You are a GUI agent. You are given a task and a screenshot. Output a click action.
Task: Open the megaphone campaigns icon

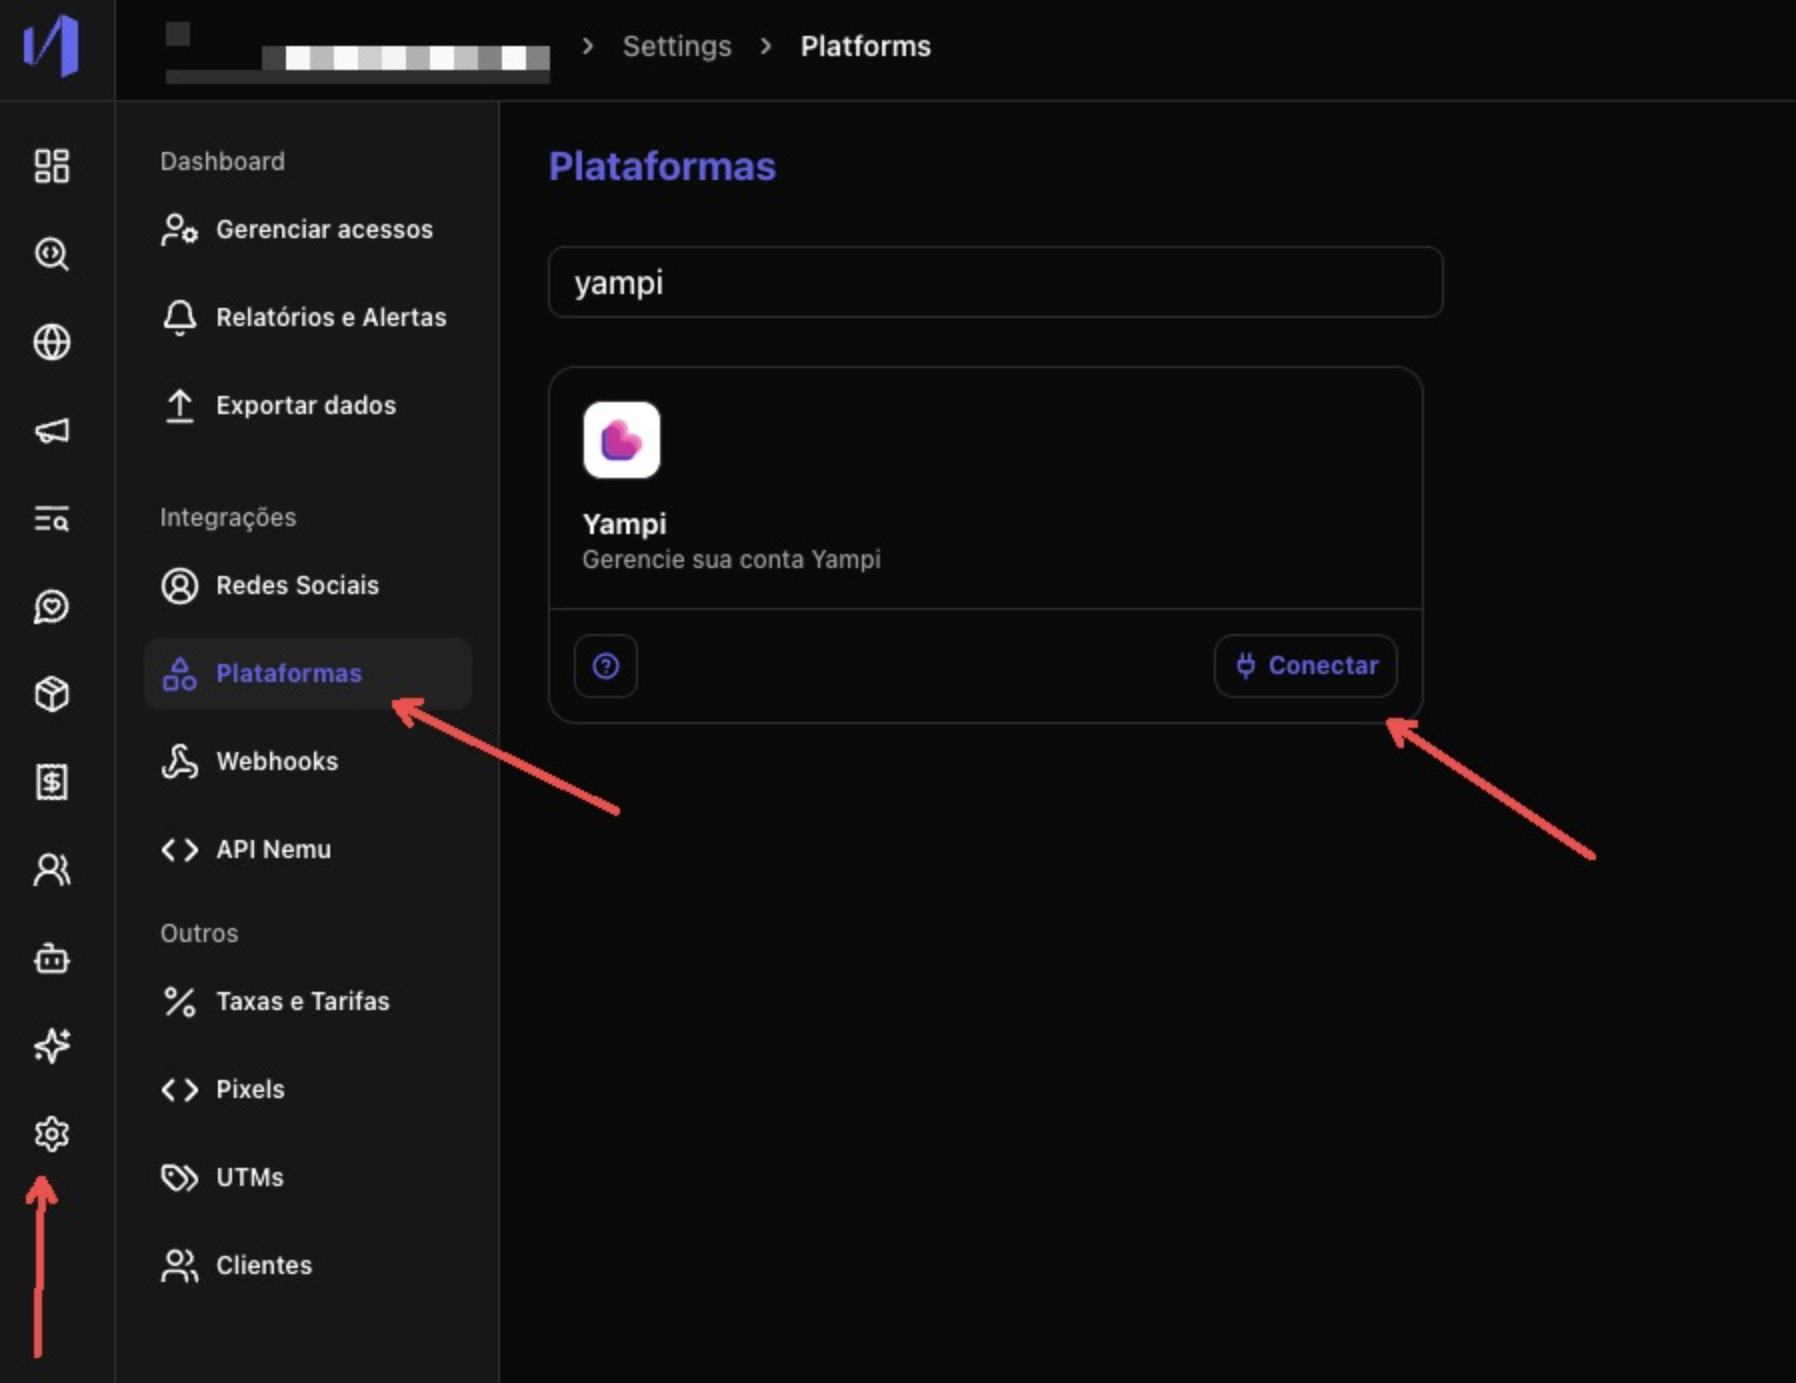click(52, 430)
